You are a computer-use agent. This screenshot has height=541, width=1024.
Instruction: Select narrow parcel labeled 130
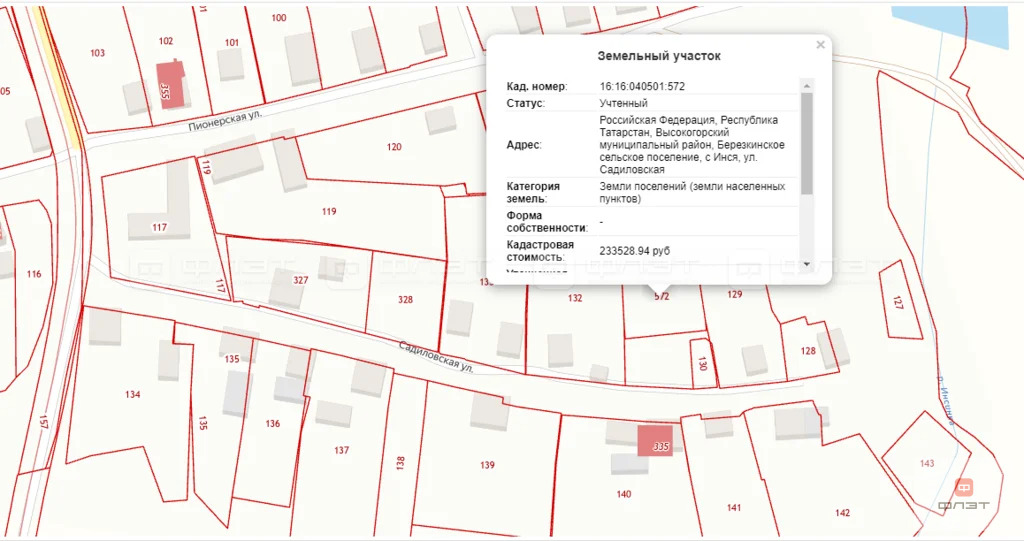coord(702,364)
